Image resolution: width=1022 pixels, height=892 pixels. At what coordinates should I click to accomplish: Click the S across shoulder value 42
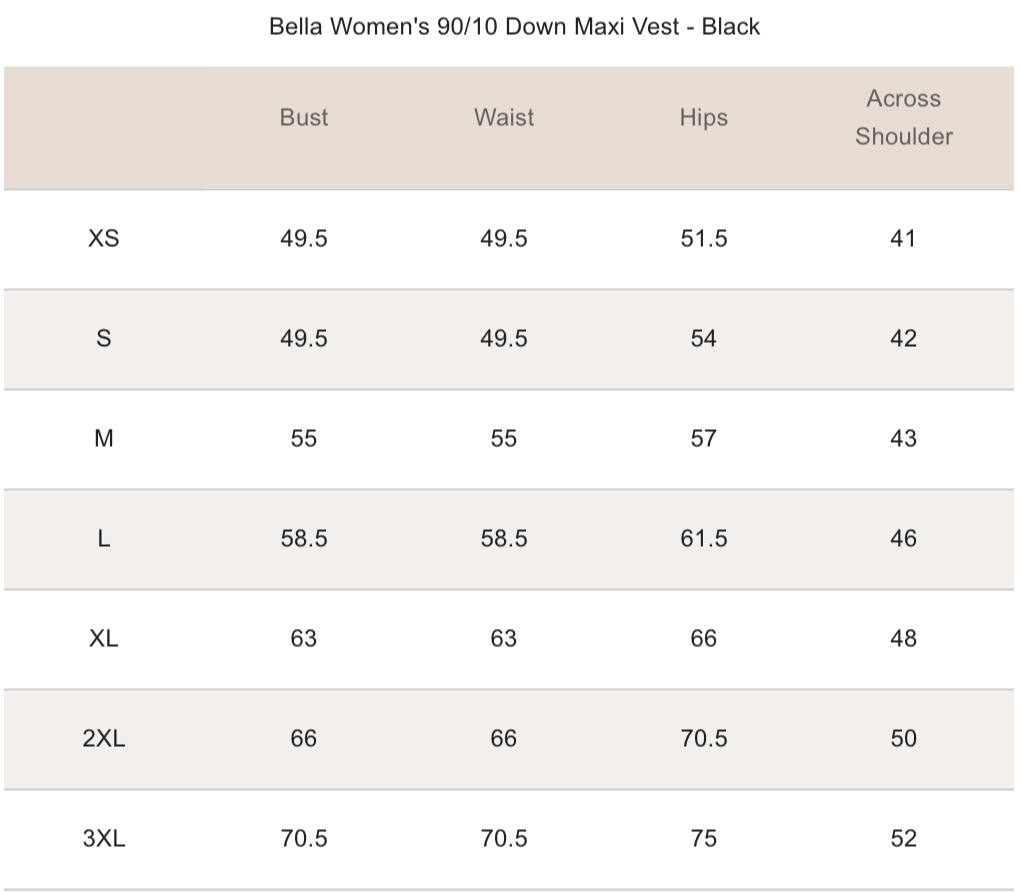click(x=903, y=338)
